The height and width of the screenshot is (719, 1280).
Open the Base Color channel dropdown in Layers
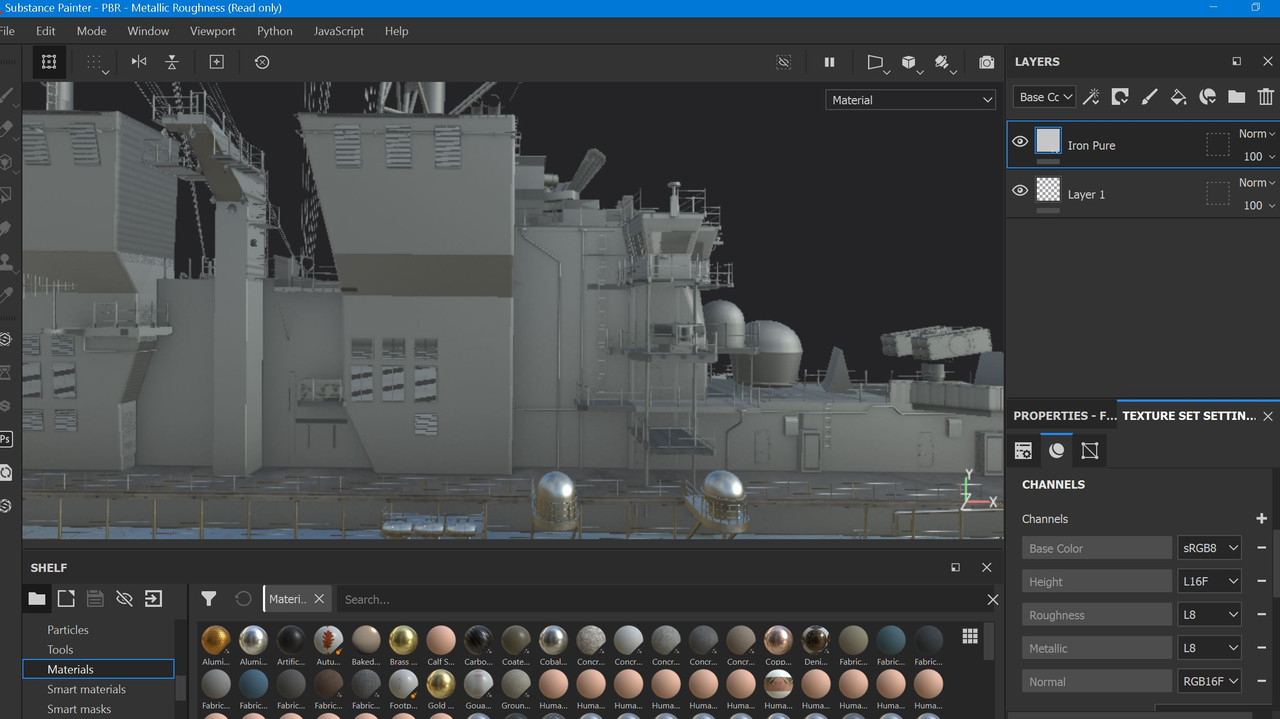point(1045,97)
